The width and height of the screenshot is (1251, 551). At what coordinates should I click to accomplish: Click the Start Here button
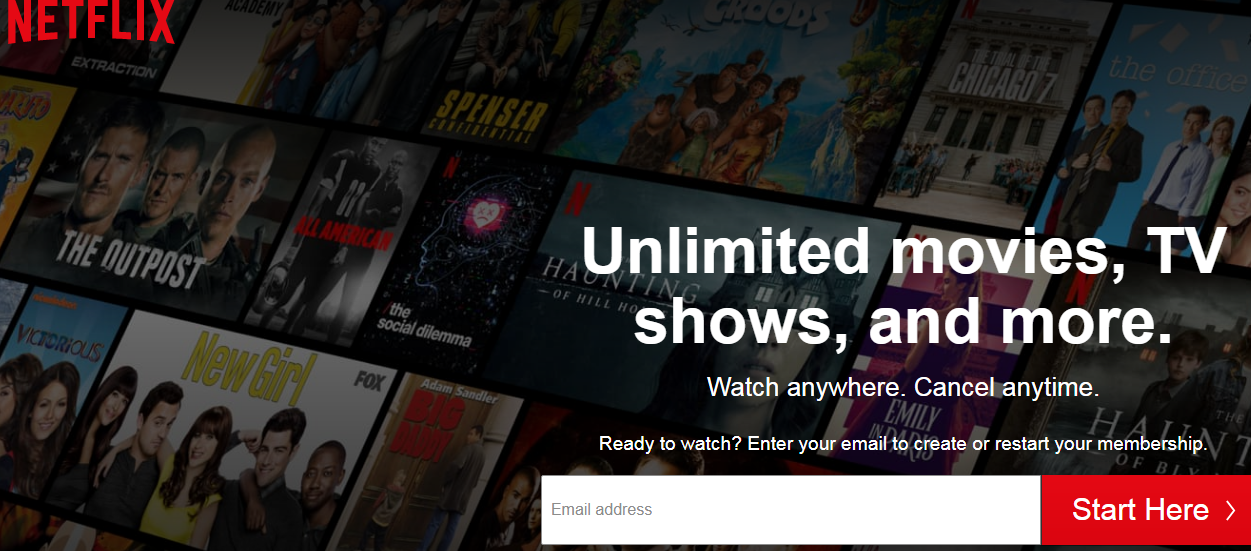coord(1146,510)
